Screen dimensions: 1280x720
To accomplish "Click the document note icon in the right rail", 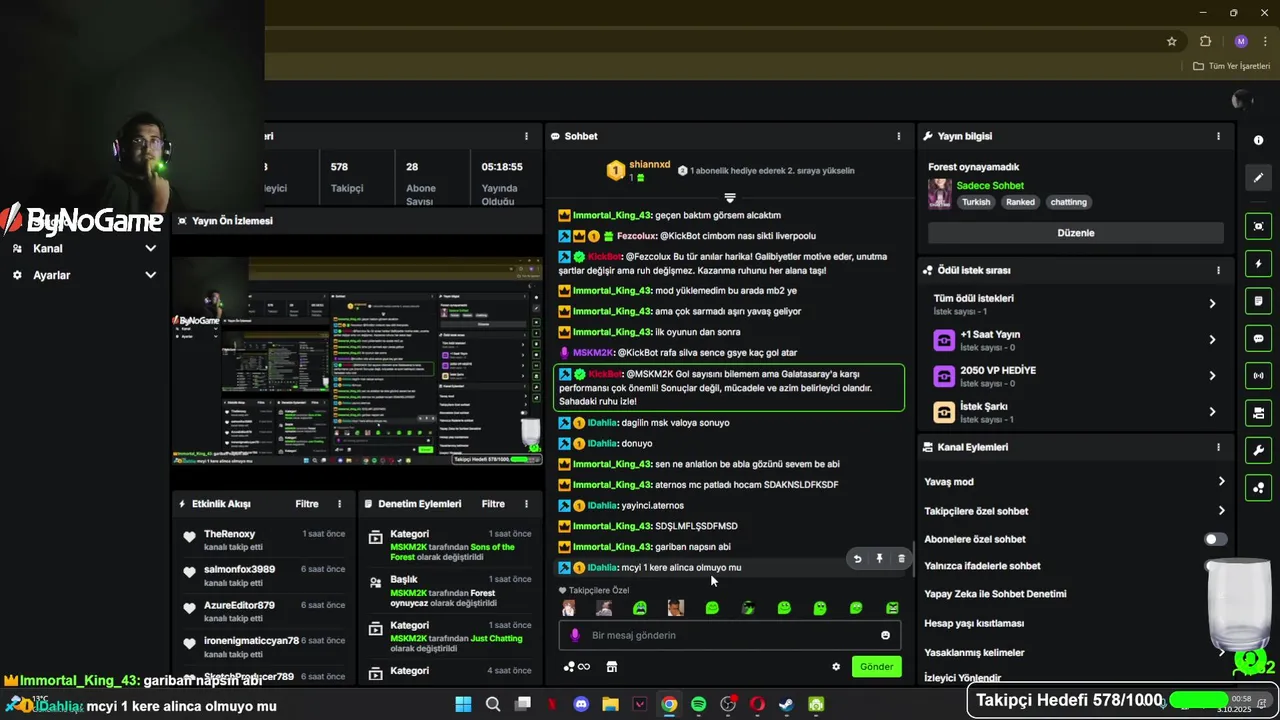I will pos(1258,301).
